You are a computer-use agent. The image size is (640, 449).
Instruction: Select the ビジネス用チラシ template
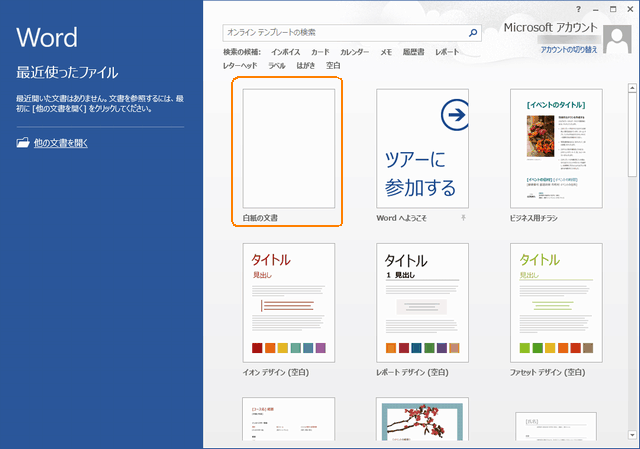(556, 149)
